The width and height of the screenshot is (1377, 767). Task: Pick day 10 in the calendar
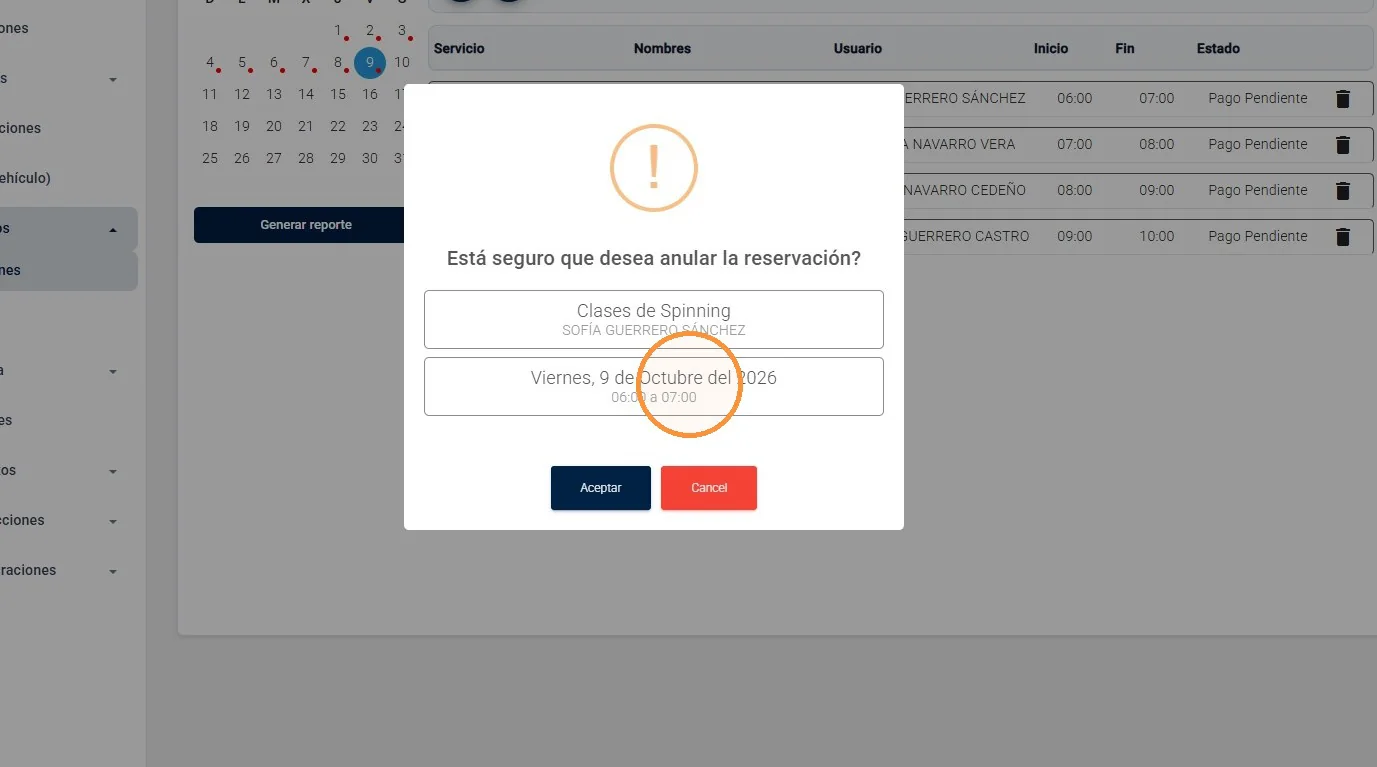[402, 62]
